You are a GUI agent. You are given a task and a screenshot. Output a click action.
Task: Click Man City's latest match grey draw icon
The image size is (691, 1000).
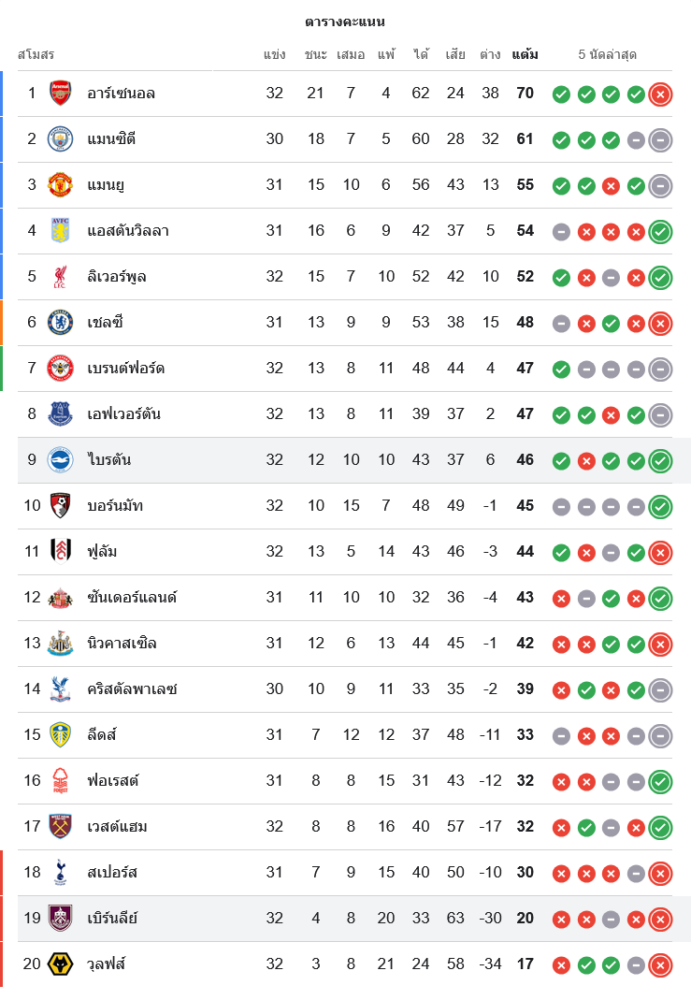tap(660, 141)
